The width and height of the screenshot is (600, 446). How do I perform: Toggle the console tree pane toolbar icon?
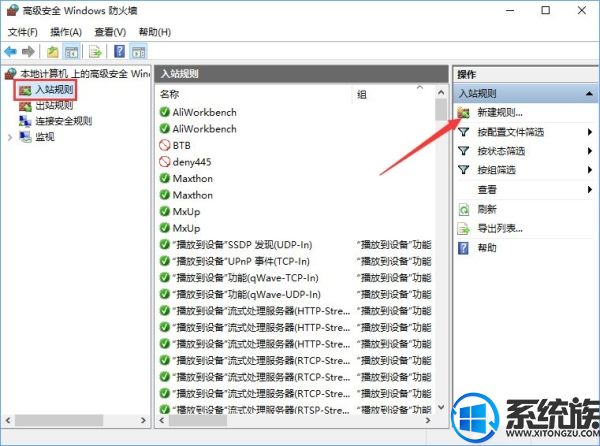tap(72, 52)
